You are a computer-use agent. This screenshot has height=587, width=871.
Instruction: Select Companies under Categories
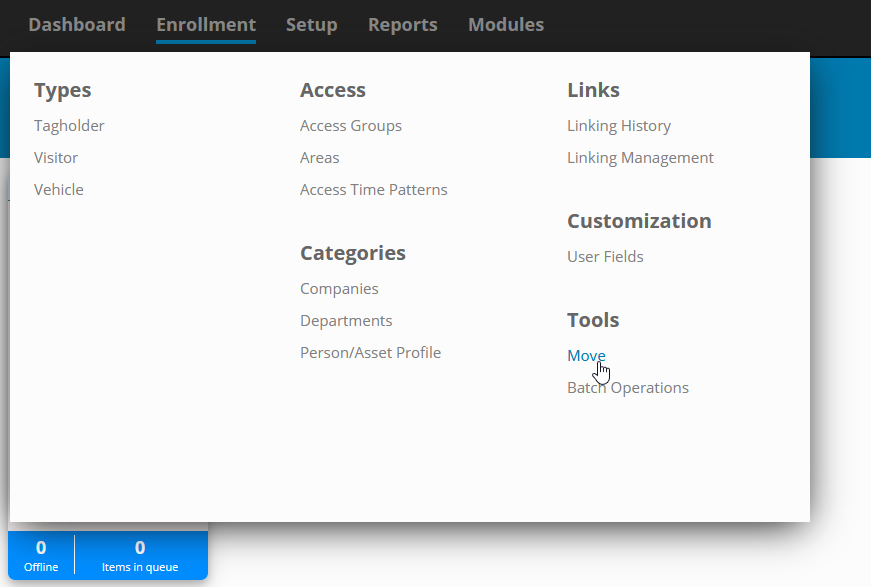point(339,289)
